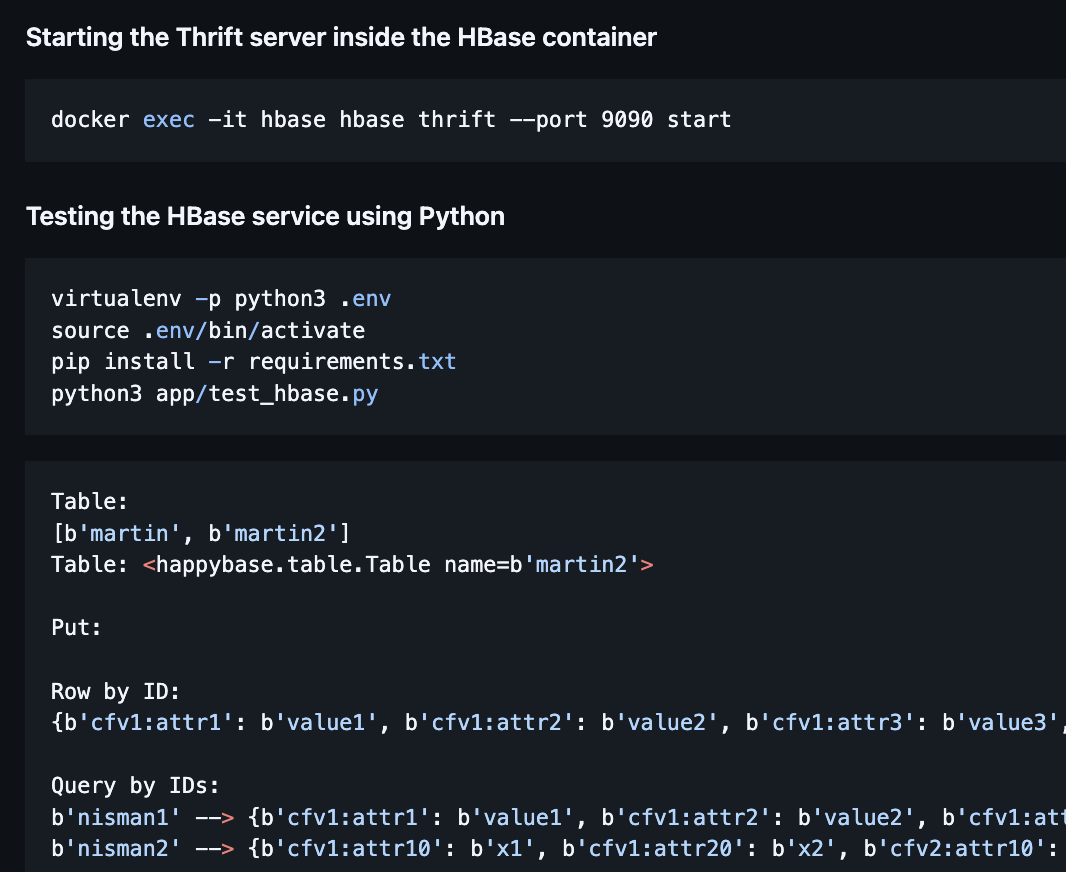The height and width of the screenshot is (872, 1066).
Task: Click the 'Query by IDs:' output label
Action: point(139,786)
